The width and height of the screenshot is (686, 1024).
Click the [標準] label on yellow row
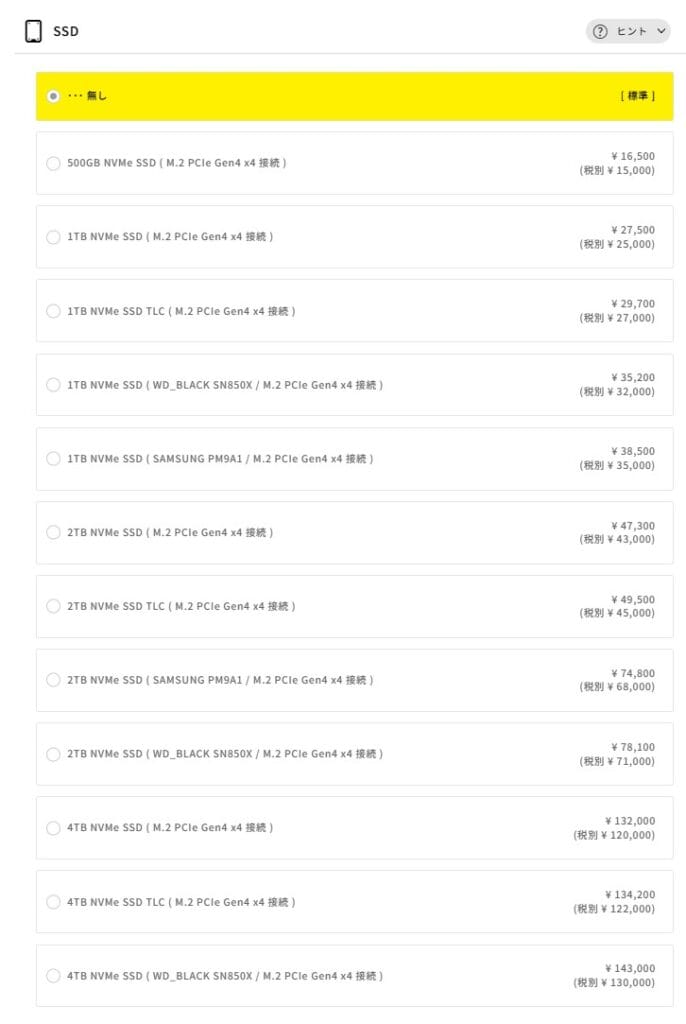coord(637,96)
